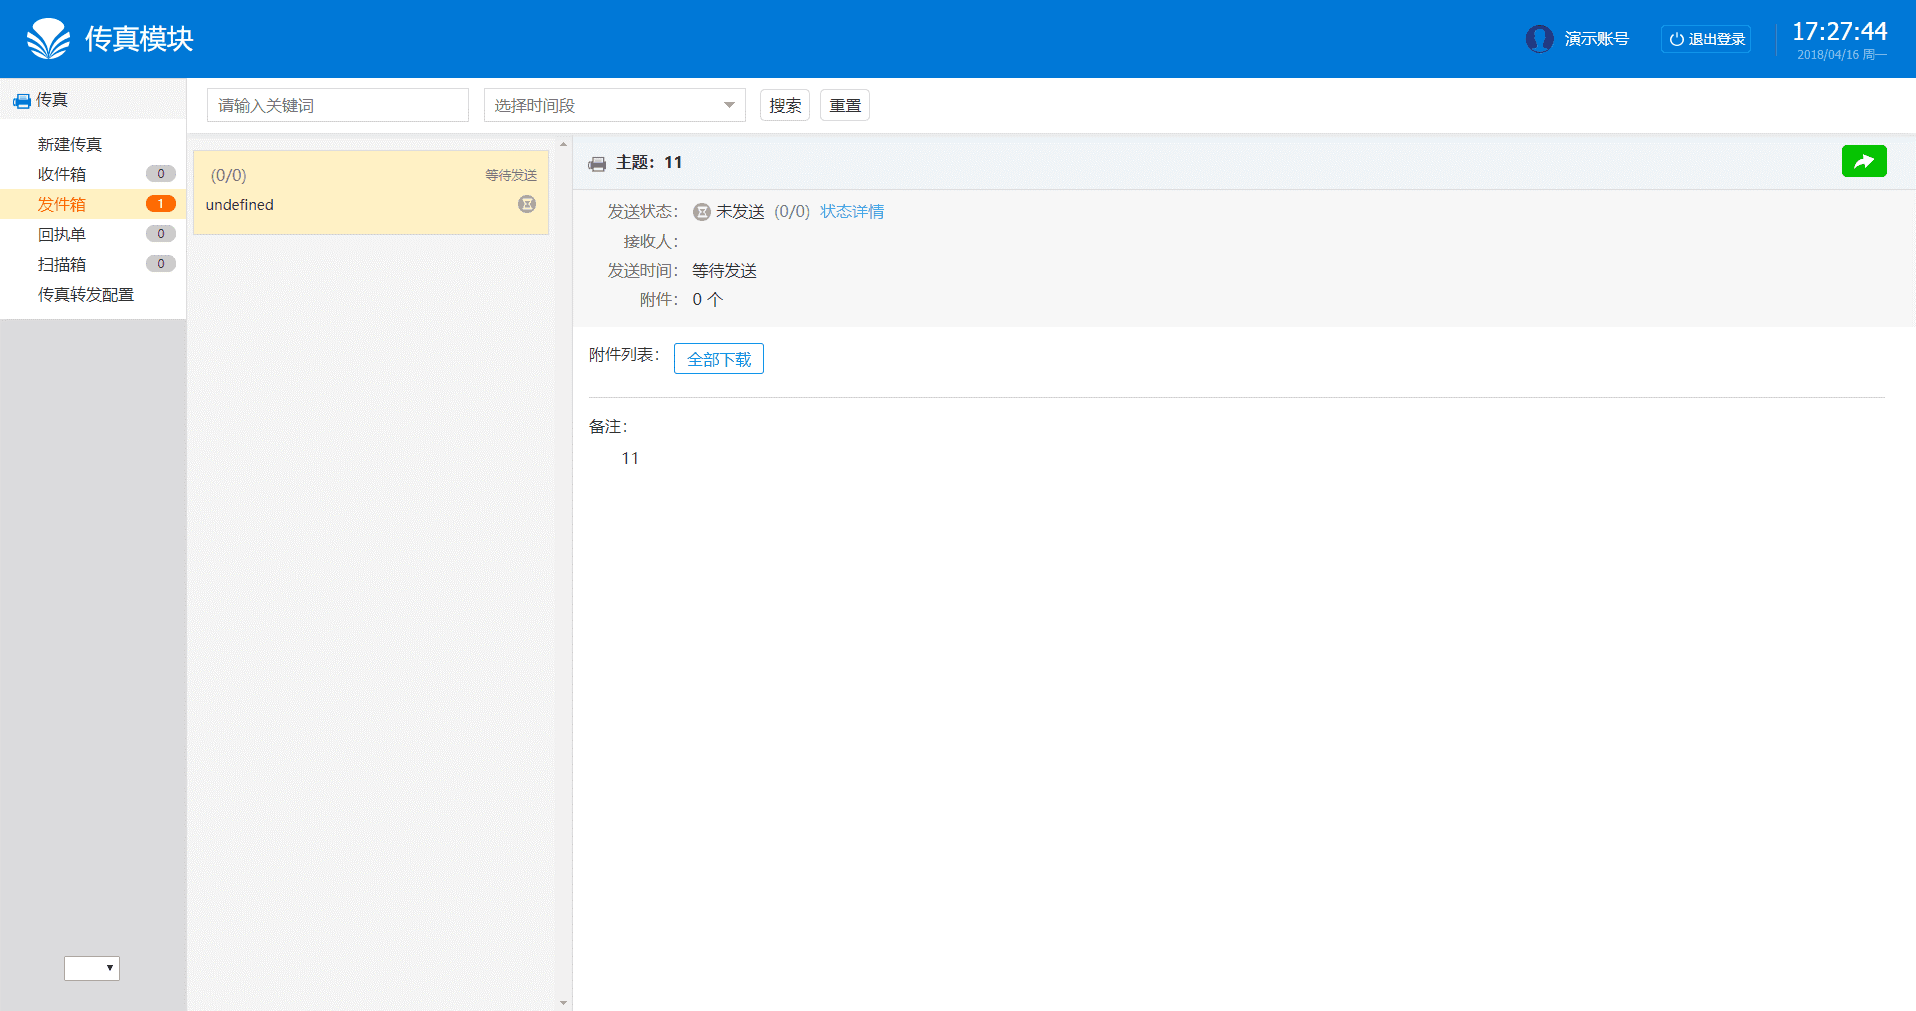
Task: Click the orange badge on 发件箱
Action: coord(160,204)
